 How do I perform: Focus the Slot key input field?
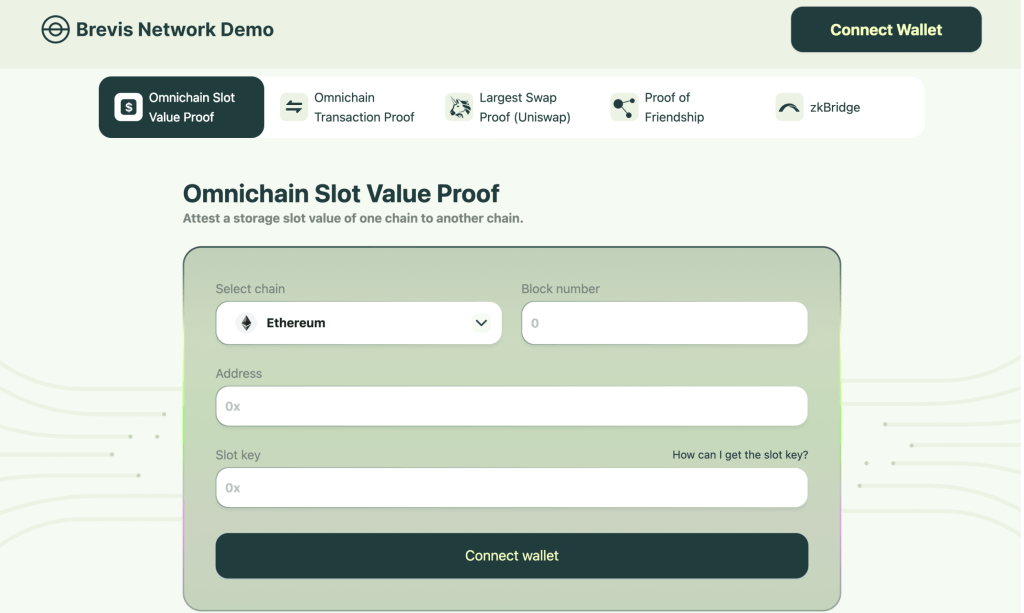coord(511,488)
